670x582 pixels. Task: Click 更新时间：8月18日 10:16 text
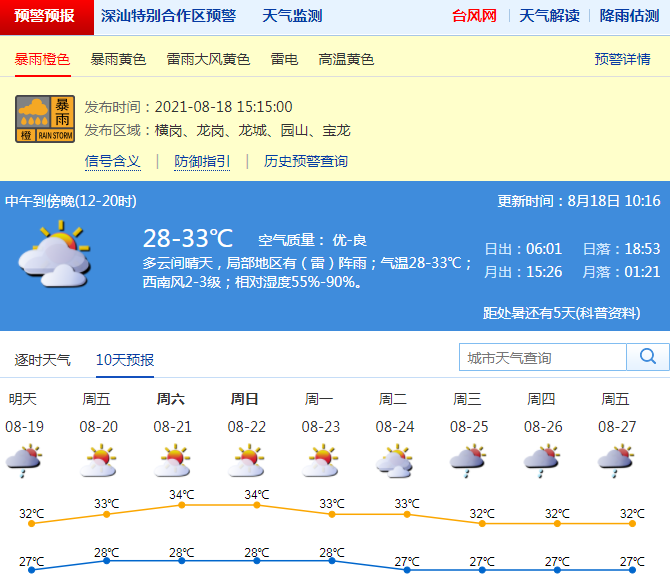click(579, 201)
